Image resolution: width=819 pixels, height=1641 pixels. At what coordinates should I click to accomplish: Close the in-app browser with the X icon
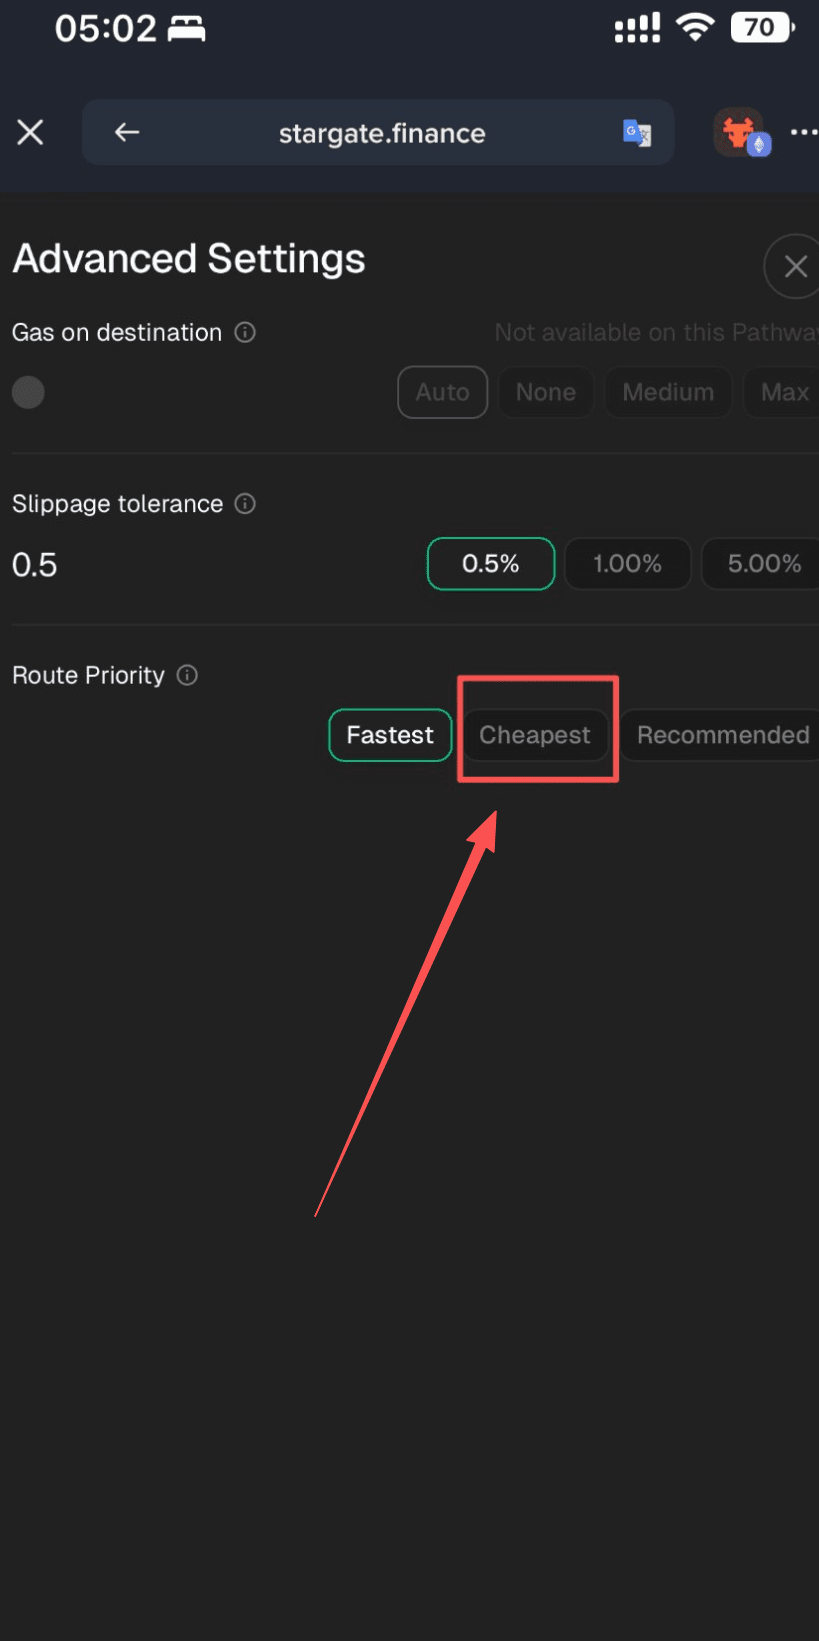[30, 132]
